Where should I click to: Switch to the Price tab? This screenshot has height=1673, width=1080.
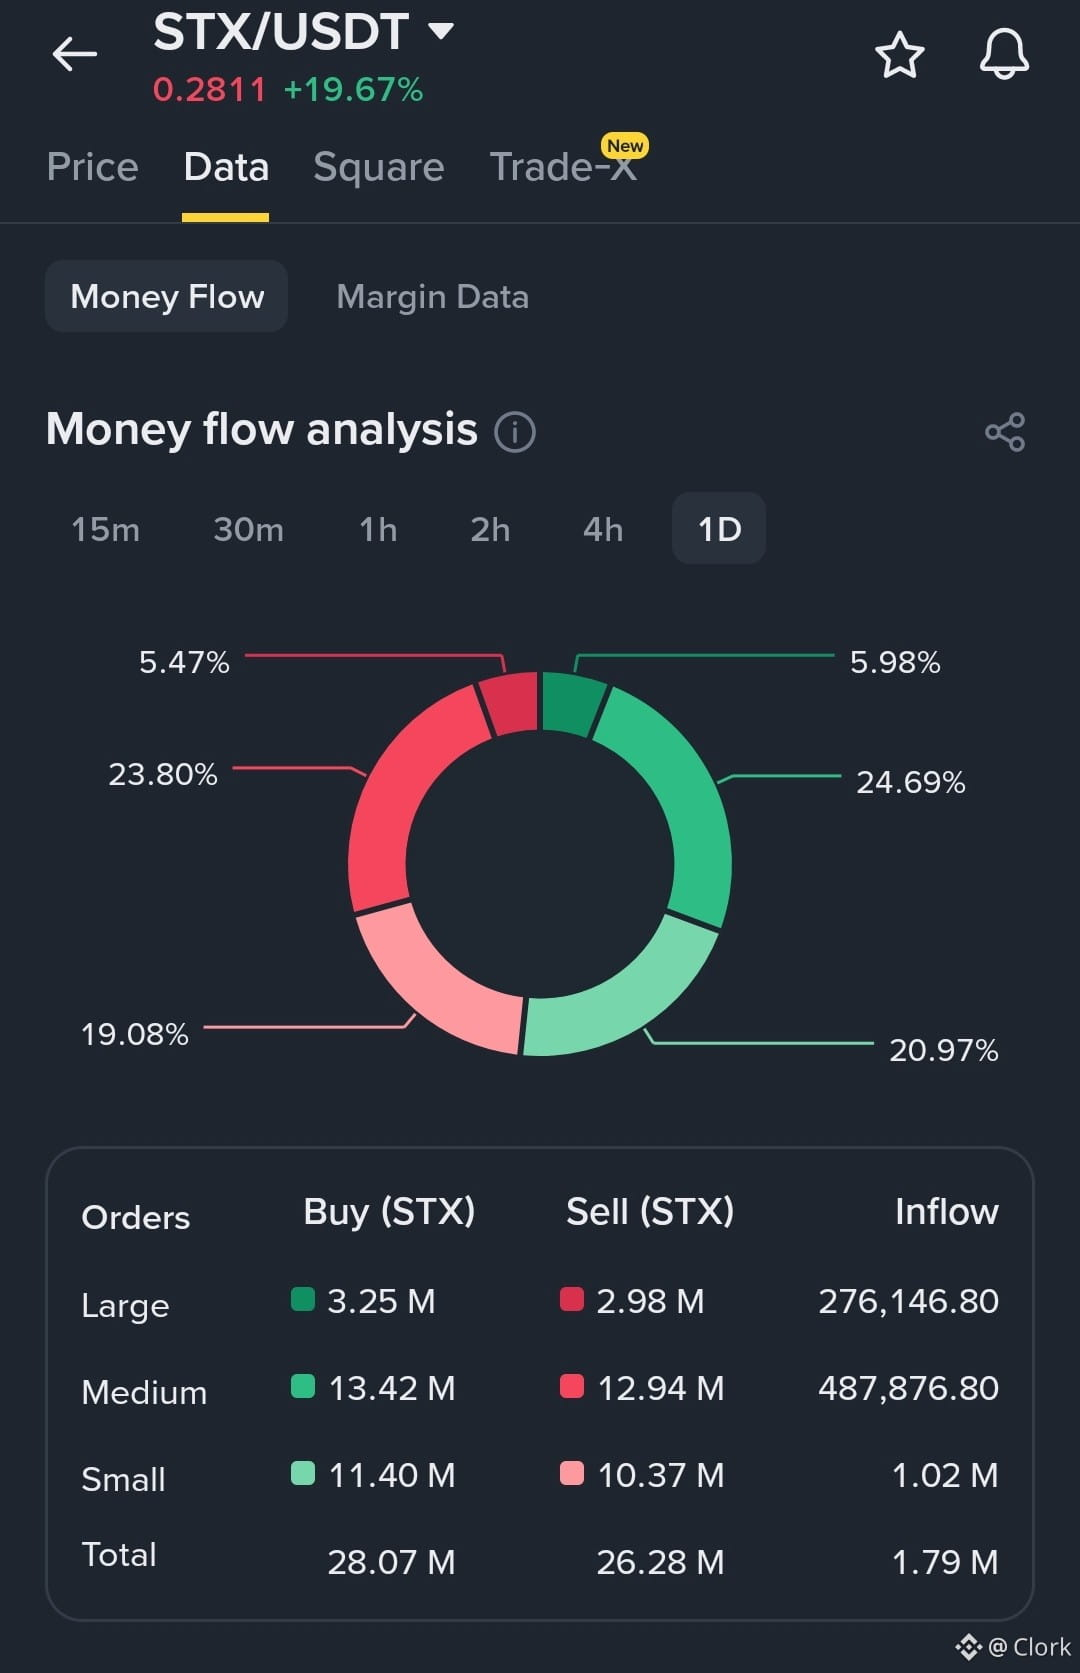pyautogui.click(x=92, y=167)
